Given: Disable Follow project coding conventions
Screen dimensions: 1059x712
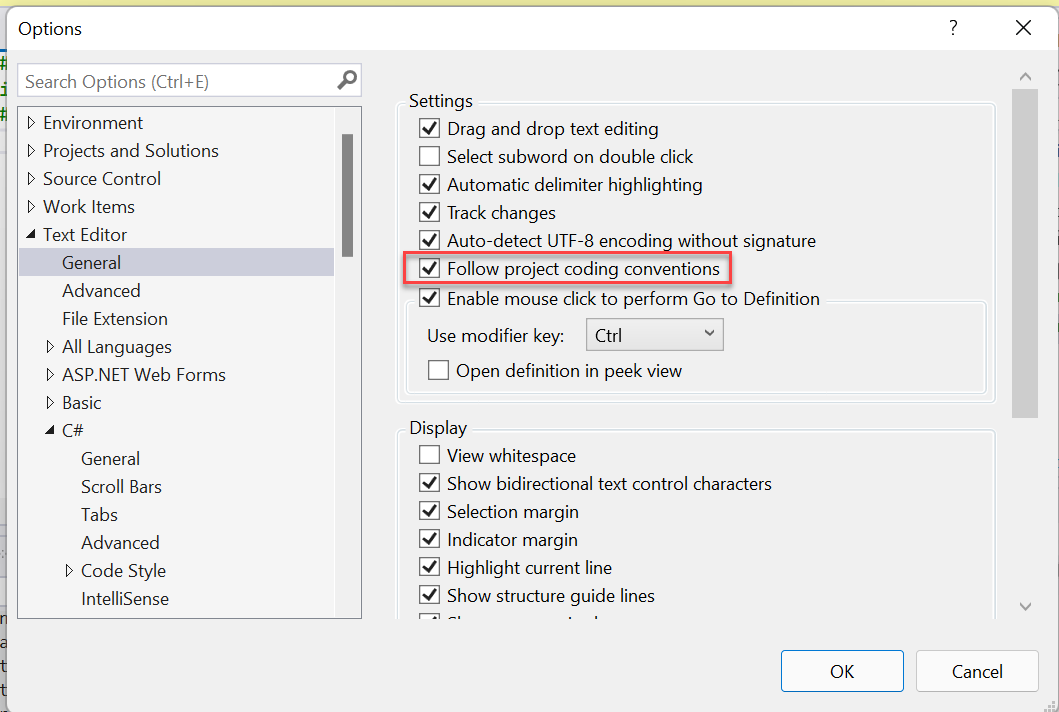Looking at the screenshot, I should tap(430, 268).
